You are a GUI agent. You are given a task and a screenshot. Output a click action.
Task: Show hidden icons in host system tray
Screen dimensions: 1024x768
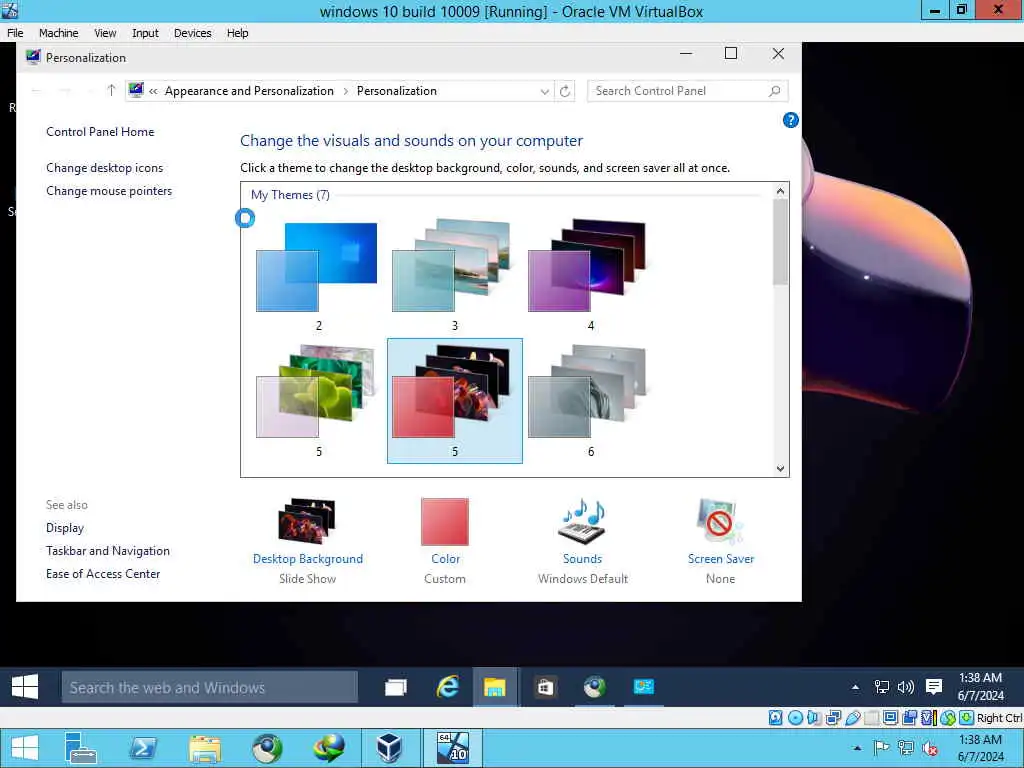(857, 748)
